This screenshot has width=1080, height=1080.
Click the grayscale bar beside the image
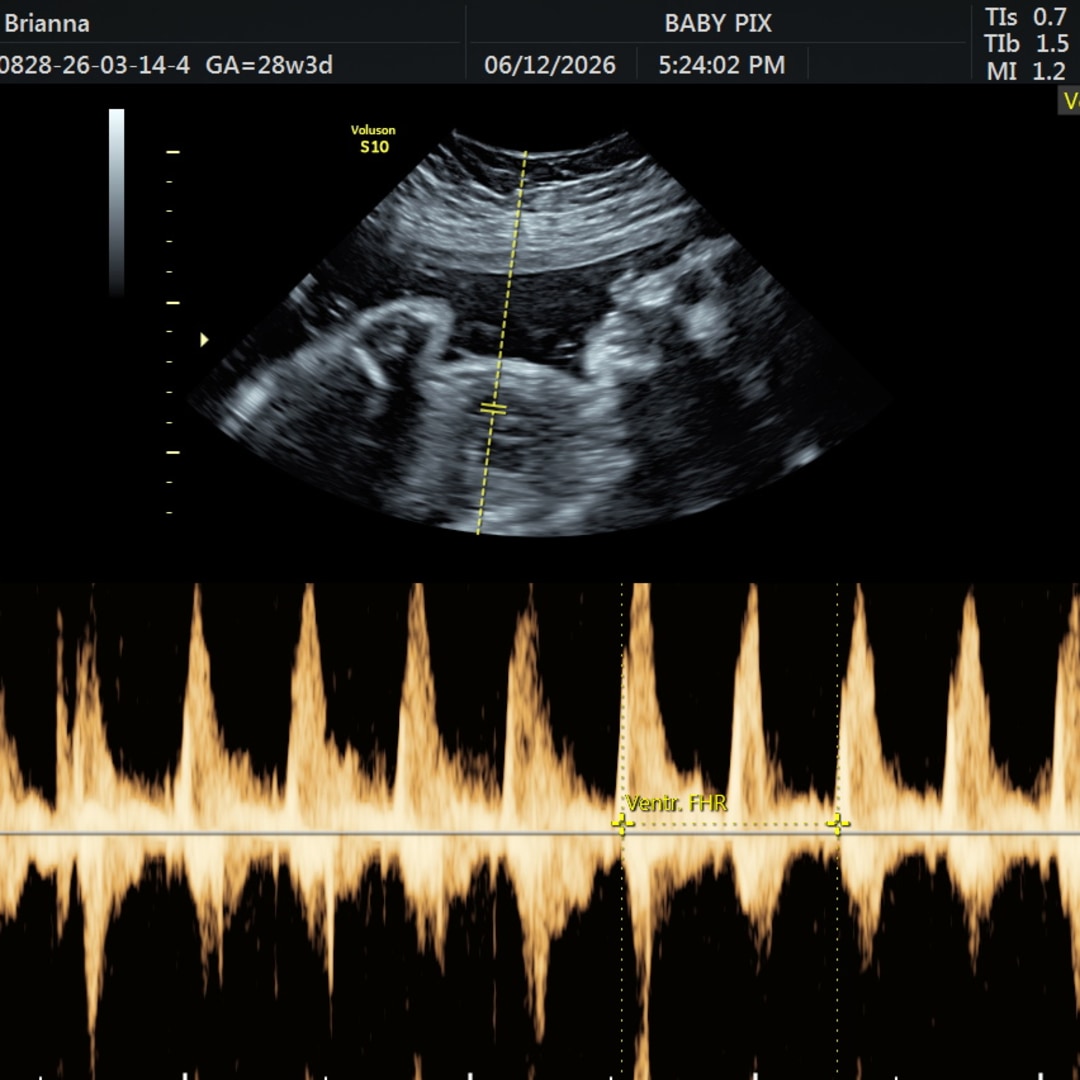116,202
